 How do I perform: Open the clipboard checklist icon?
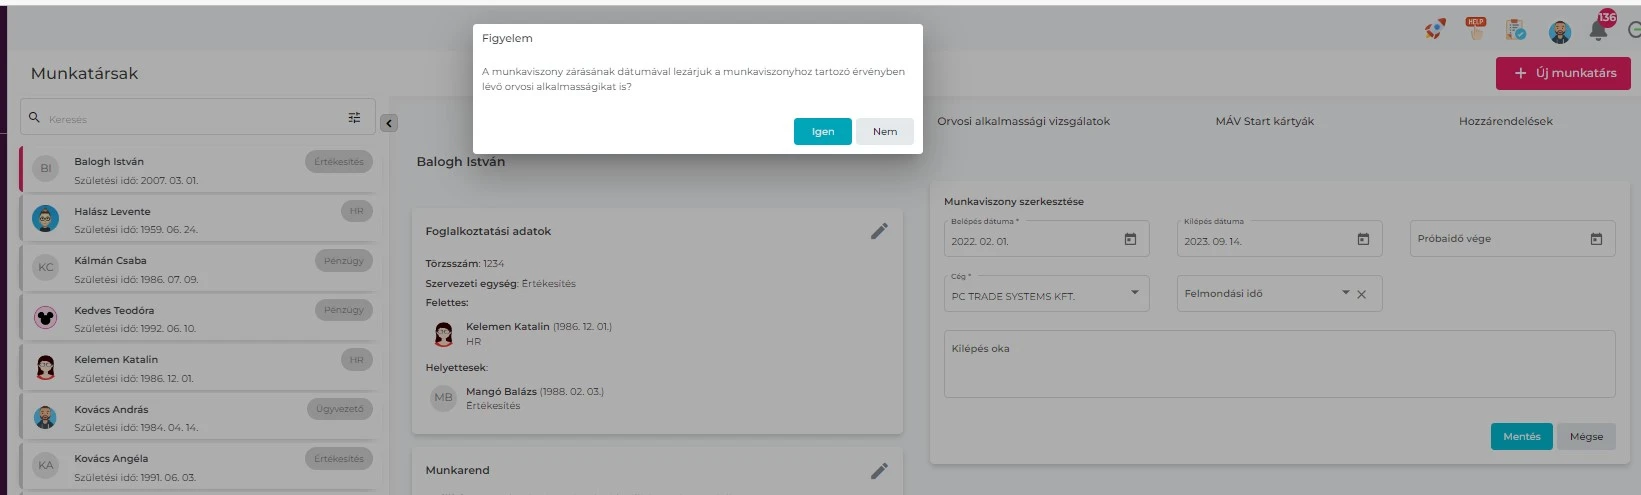pos(1516,30)
